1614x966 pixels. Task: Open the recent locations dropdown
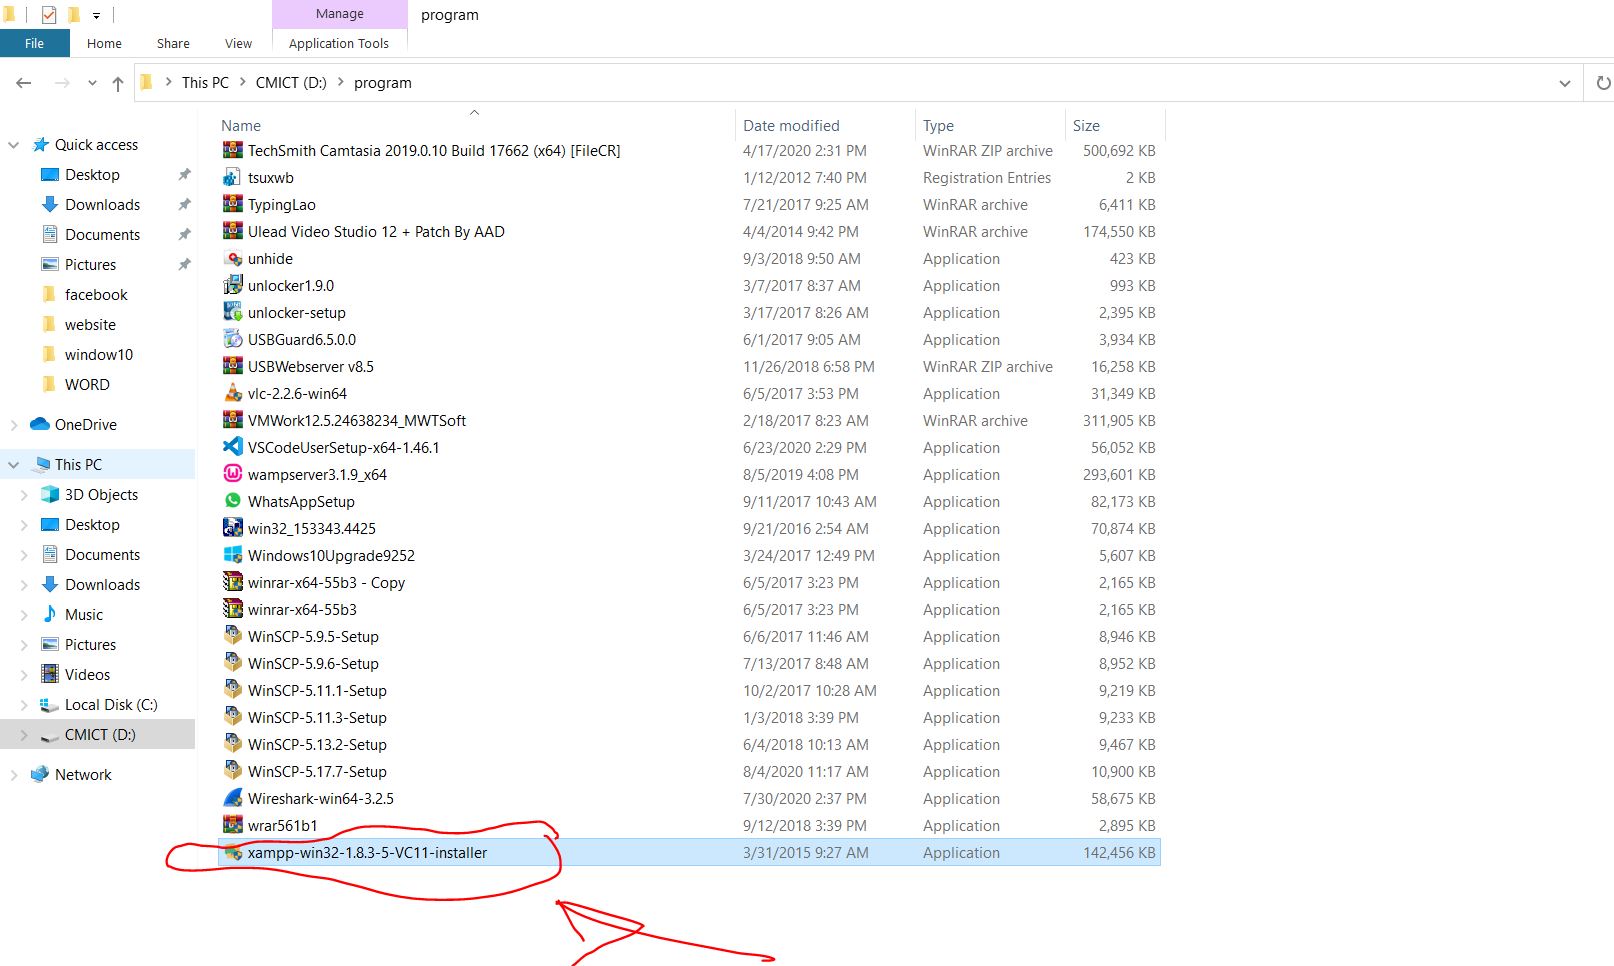[92, 83]
